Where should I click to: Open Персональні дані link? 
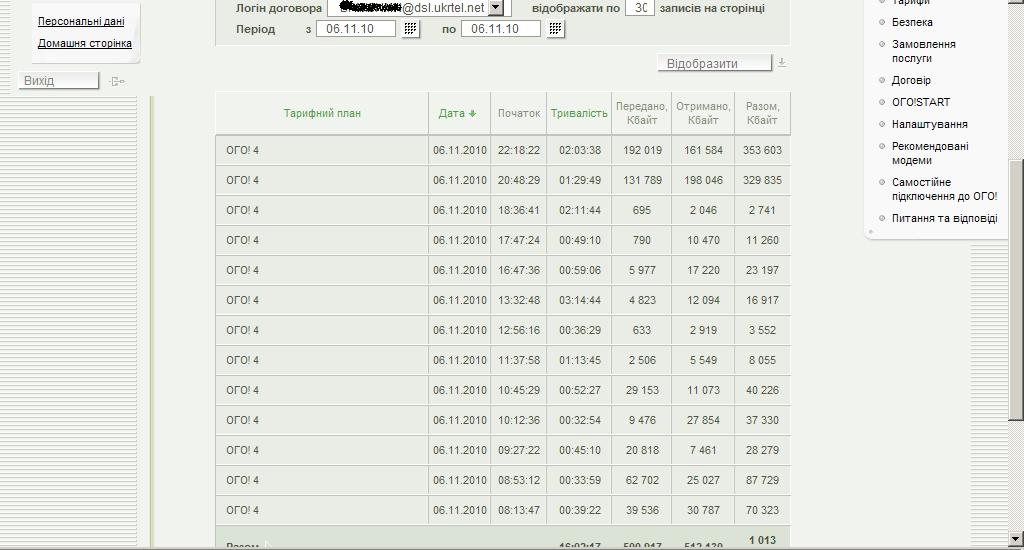pyautogui.click(x=81, y=21)
